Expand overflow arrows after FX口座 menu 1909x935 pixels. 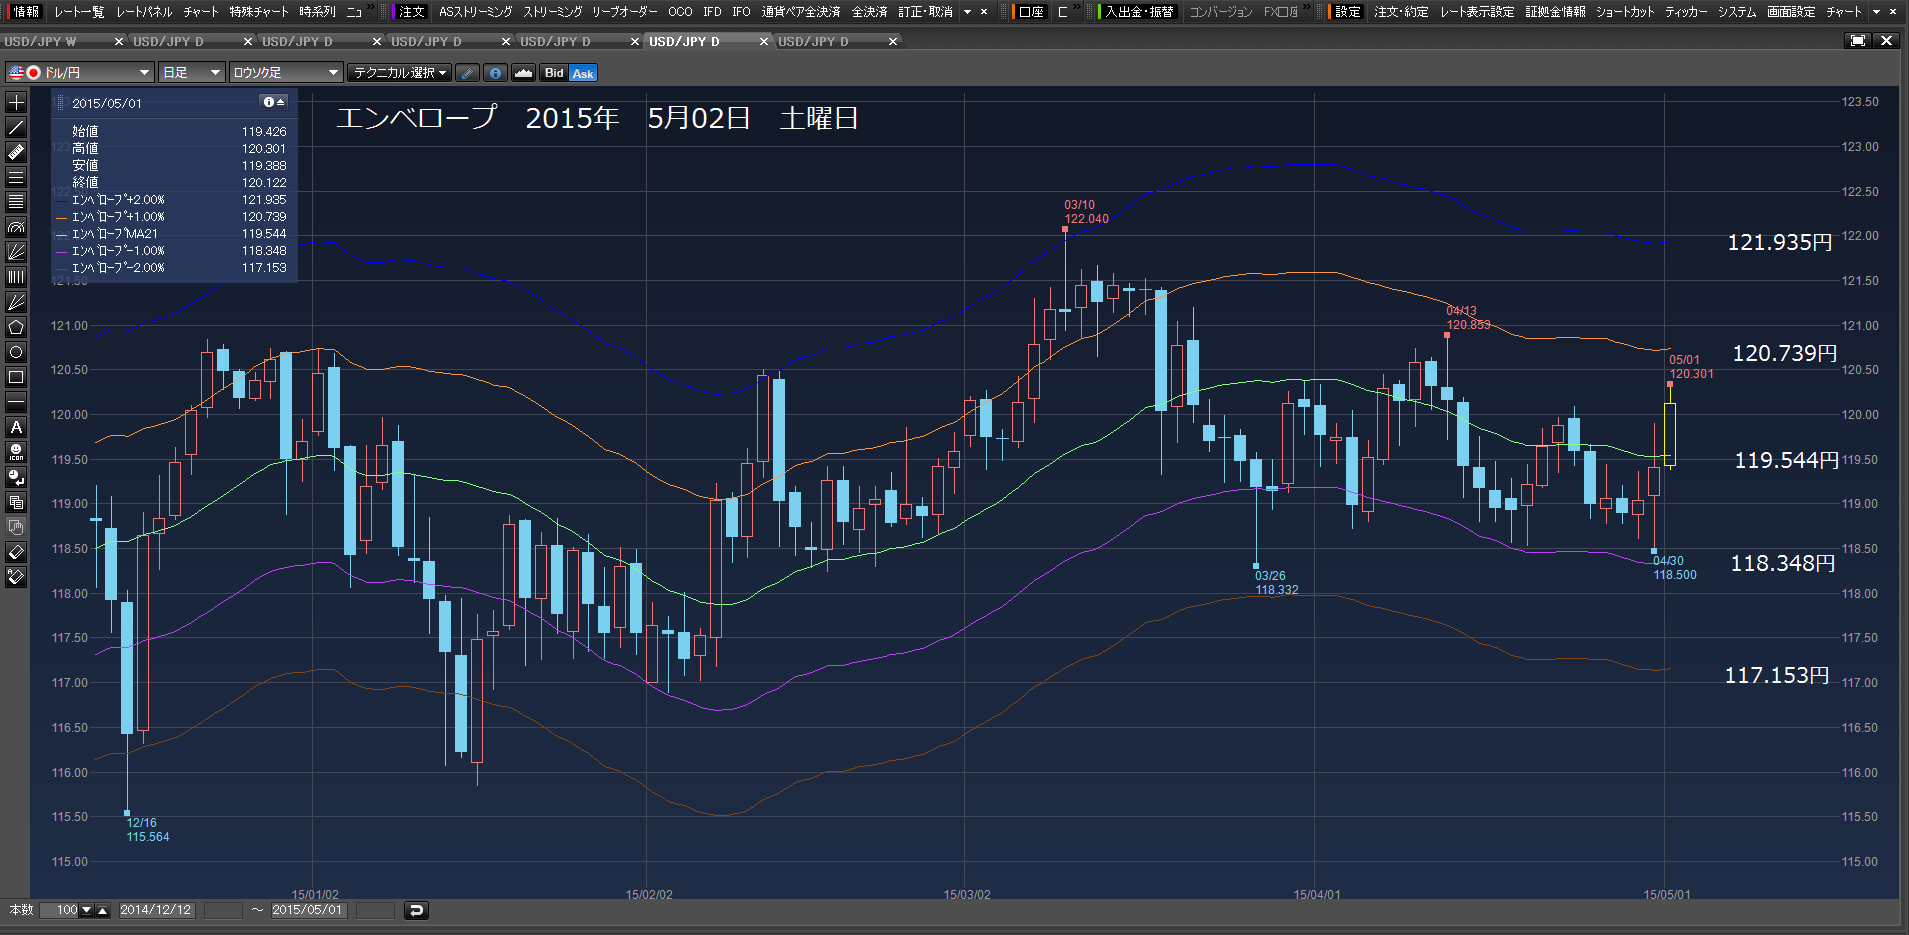[x=1306, y=9]
